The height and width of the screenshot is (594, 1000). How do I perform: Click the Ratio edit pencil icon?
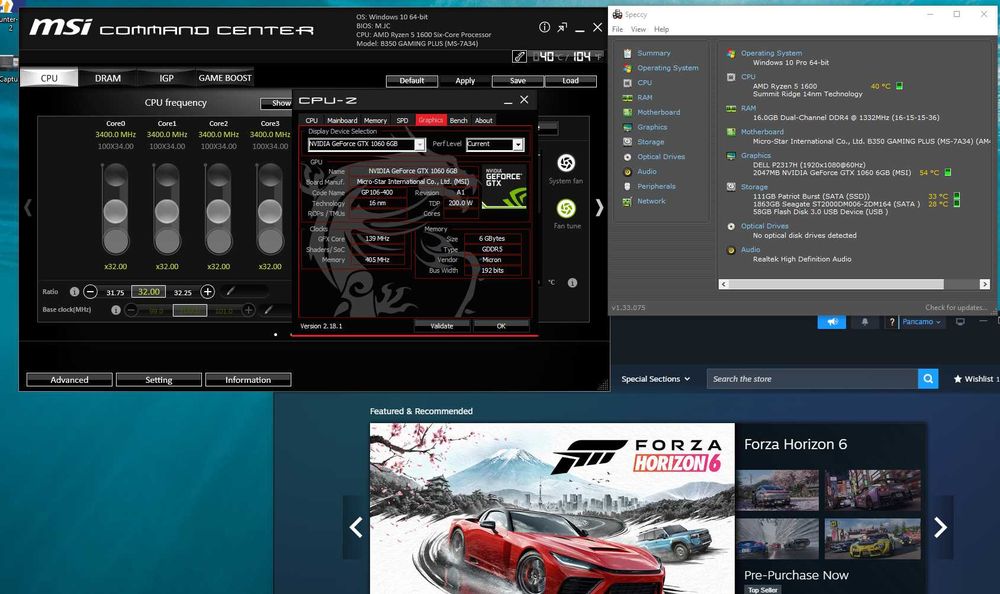click(230, 292)
